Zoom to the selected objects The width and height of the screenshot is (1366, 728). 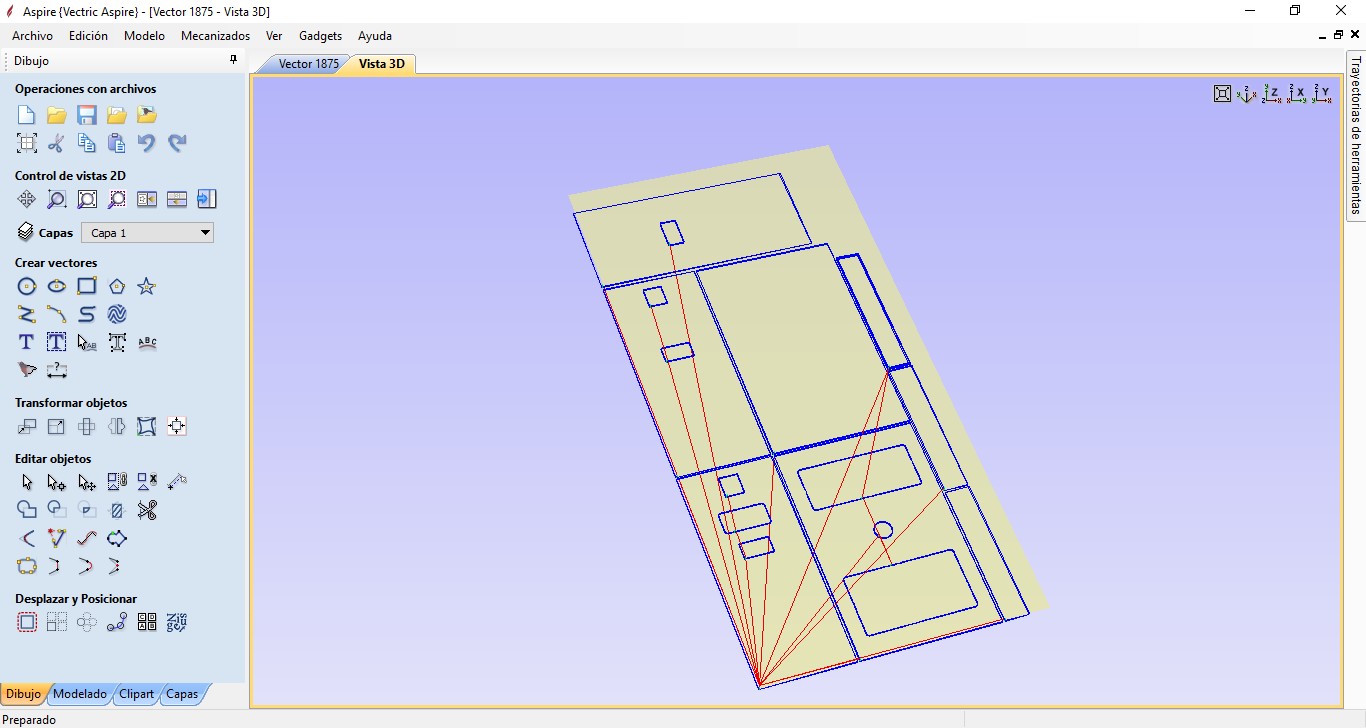click(x=117, y=199)
